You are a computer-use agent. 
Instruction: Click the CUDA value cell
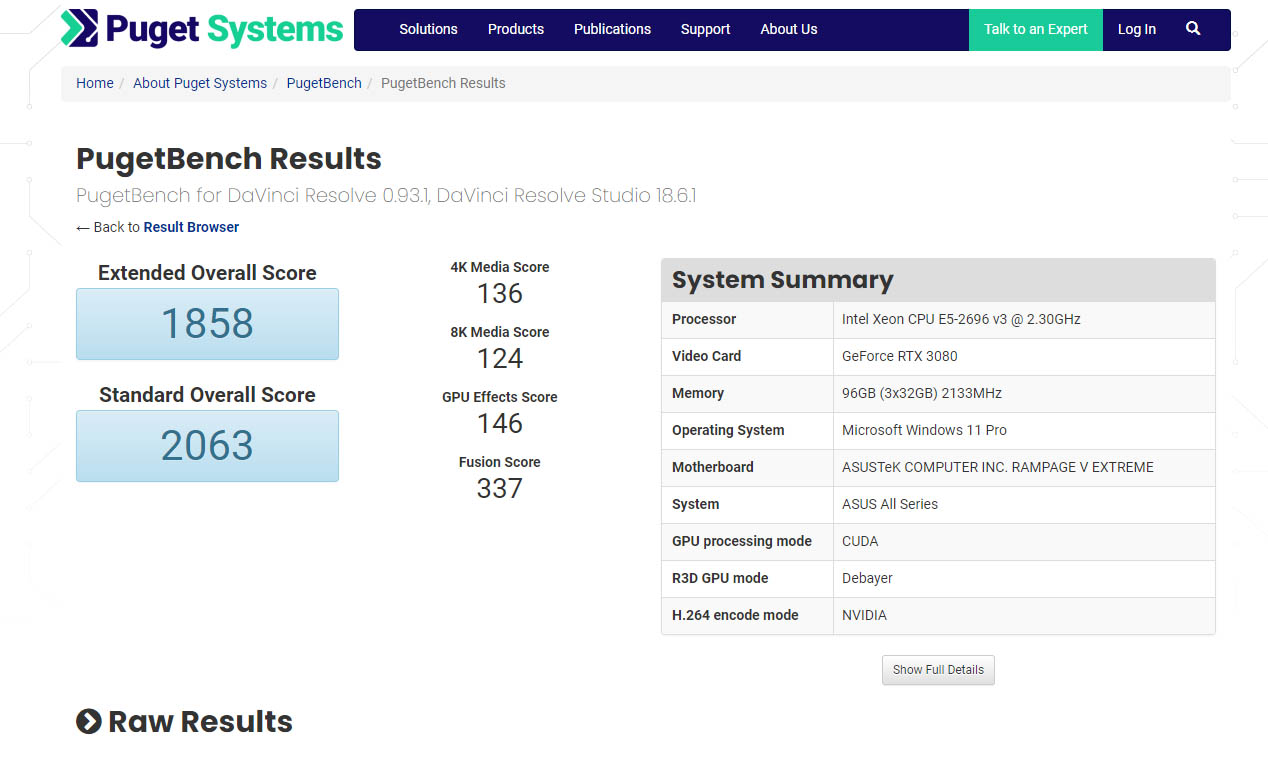(1023, 541)
